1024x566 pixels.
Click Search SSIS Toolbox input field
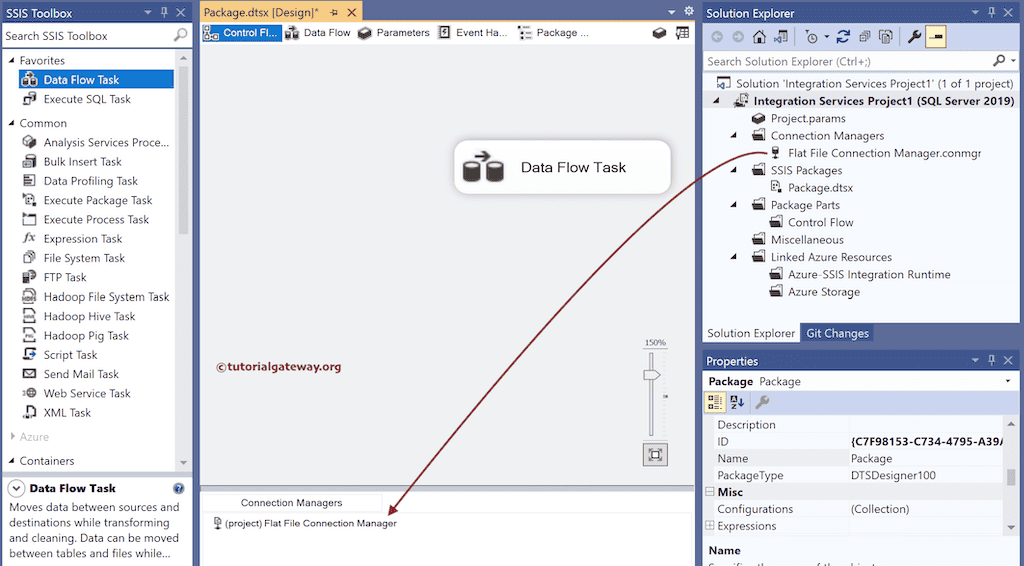pos(88,36)
